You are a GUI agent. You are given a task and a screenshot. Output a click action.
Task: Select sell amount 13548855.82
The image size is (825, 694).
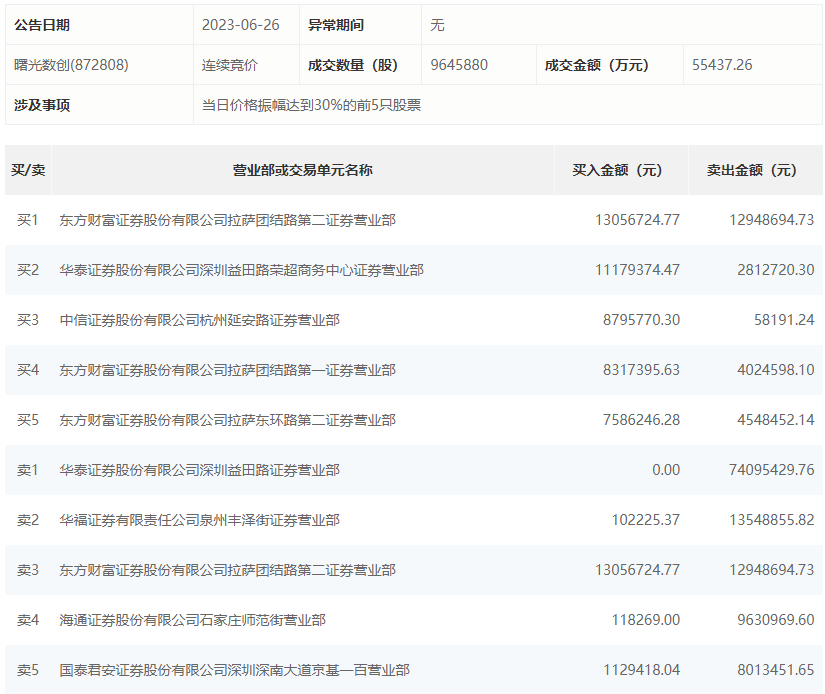[771, 519]
